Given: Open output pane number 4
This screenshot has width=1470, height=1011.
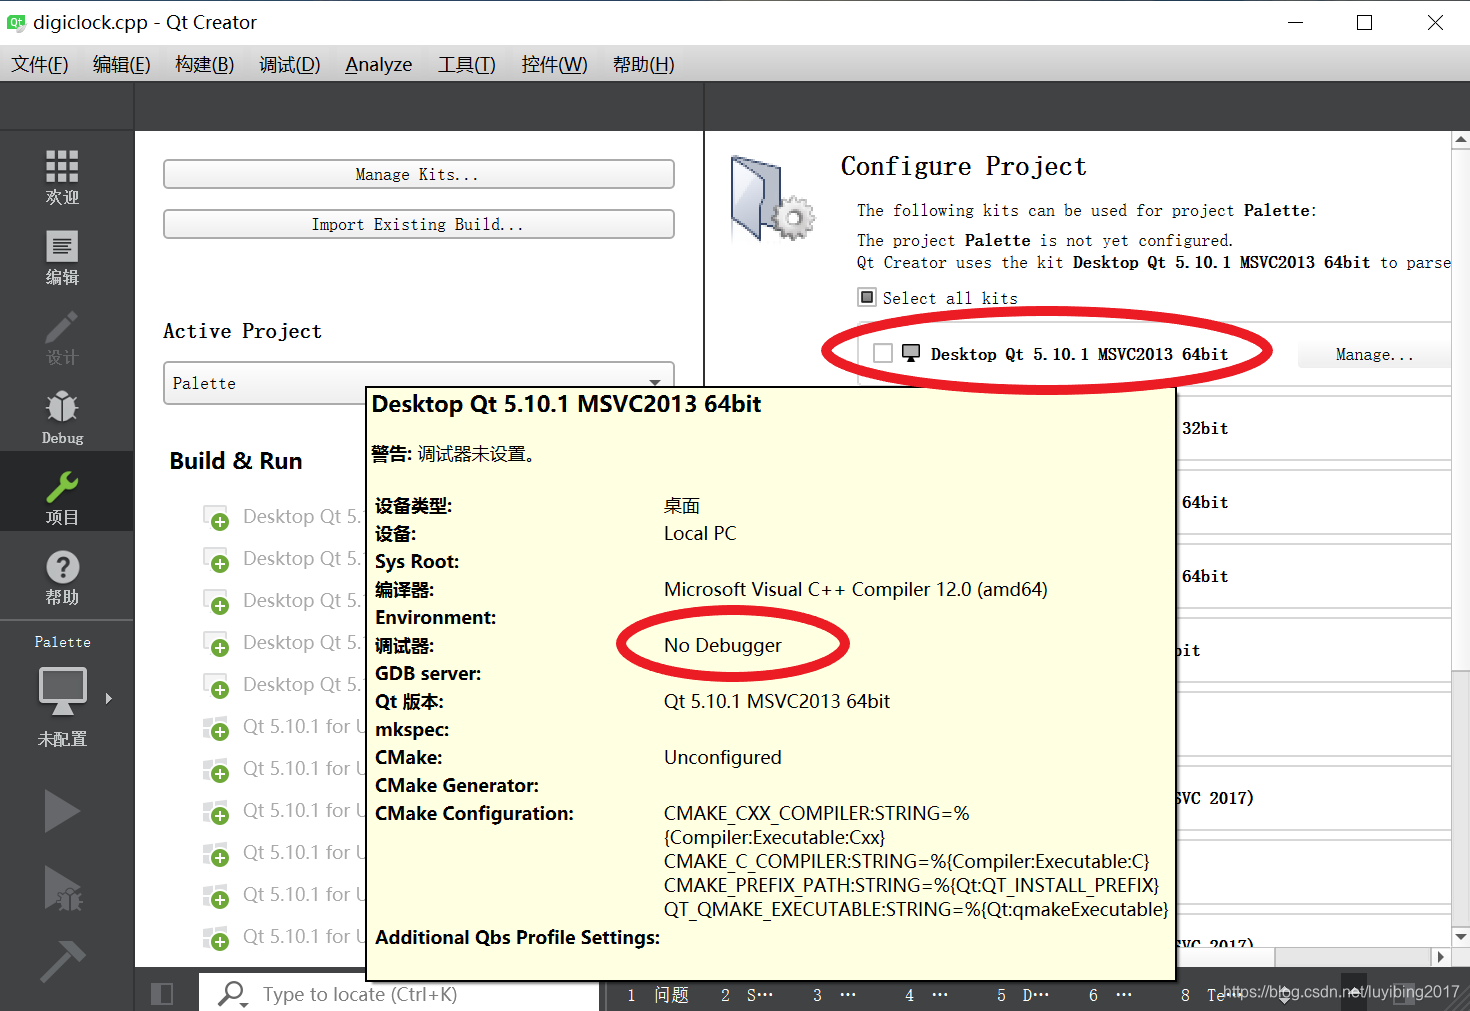Looking at the screenshot, I should [x=926, y=995].
